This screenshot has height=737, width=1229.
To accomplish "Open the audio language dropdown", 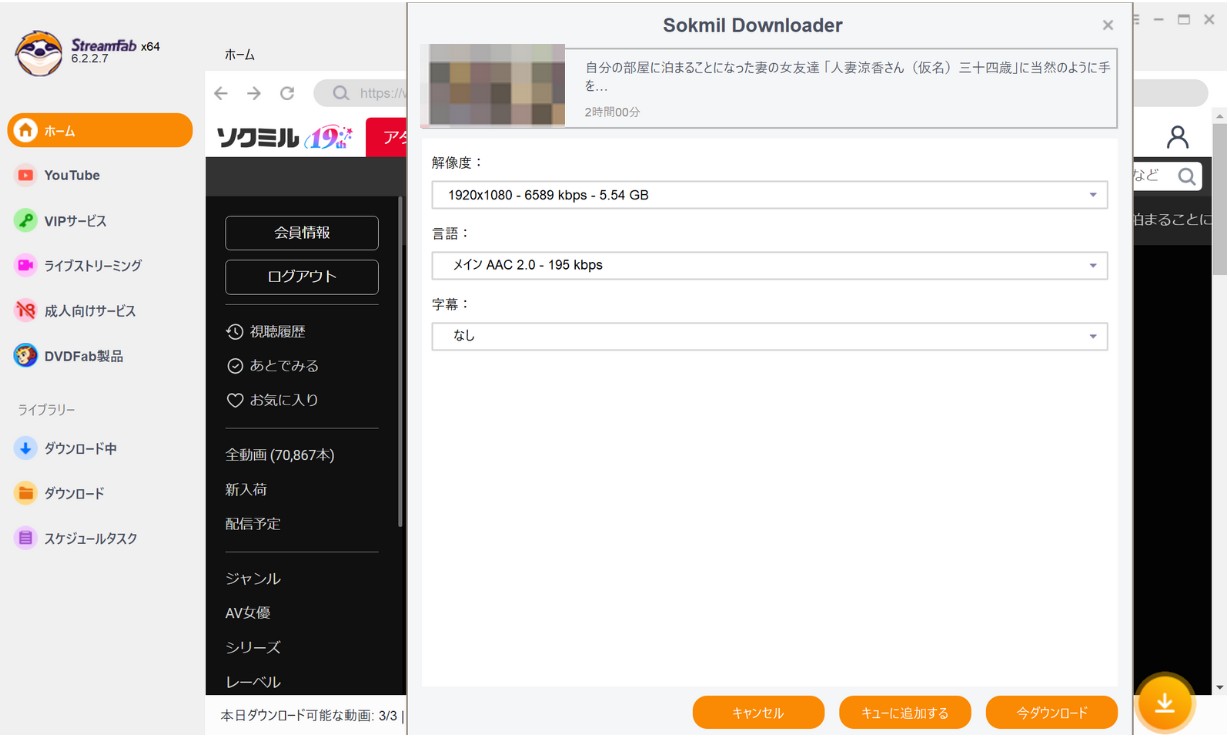I will [x=770, y=265].
